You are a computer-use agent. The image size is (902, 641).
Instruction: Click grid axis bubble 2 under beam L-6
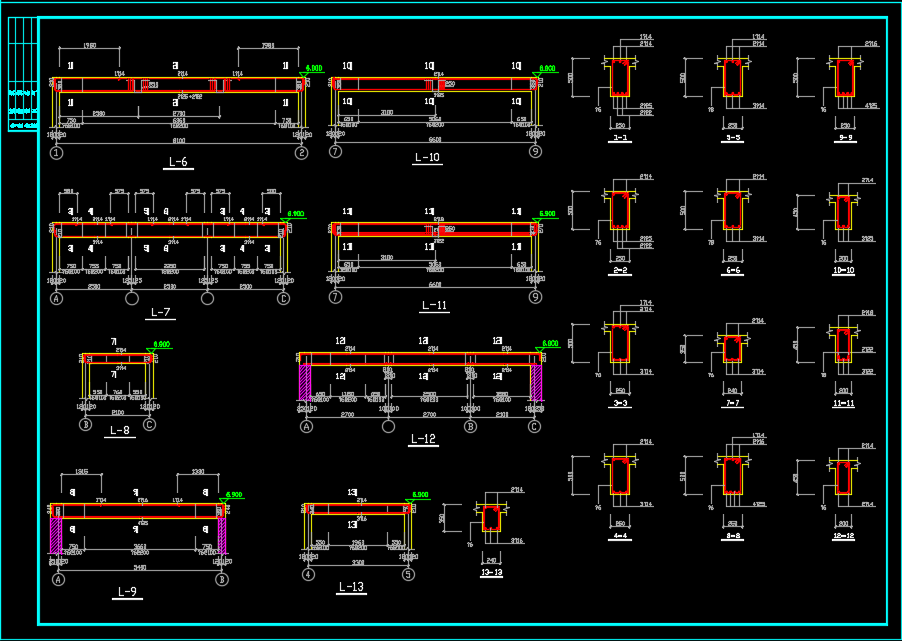pos(302,153)
